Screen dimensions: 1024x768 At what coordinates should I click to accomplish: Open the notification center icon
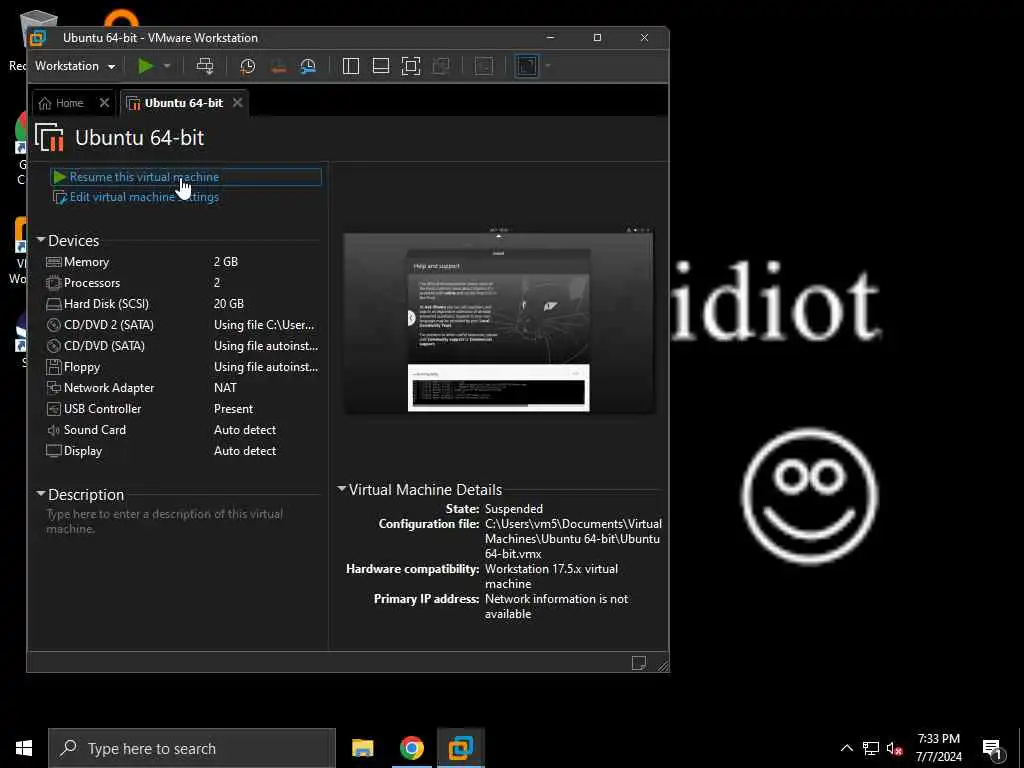point(993,750)
